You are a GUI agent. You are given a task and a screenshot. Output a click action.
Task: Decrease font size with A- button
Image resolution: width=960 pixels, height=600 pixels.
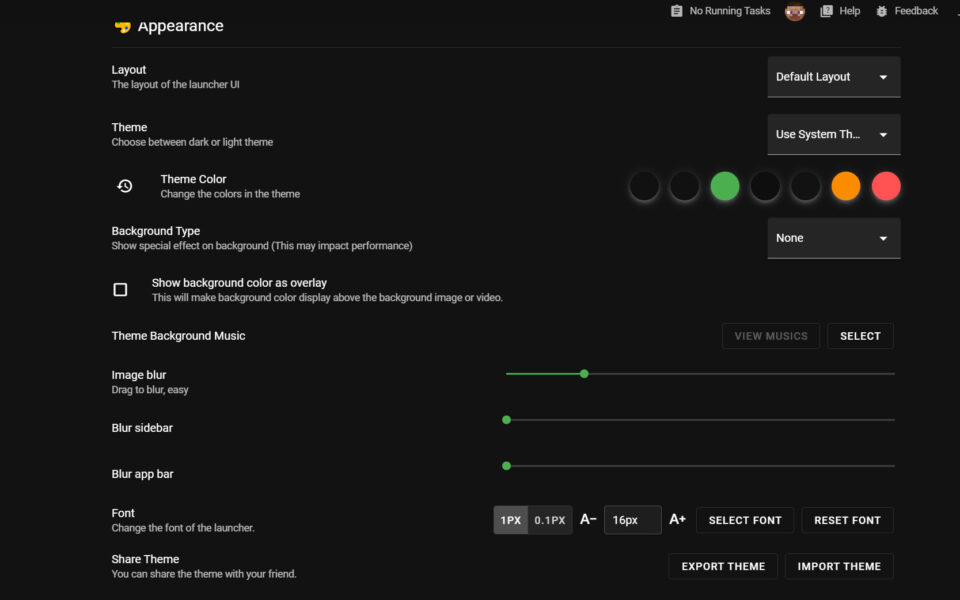tap(588, 520)
